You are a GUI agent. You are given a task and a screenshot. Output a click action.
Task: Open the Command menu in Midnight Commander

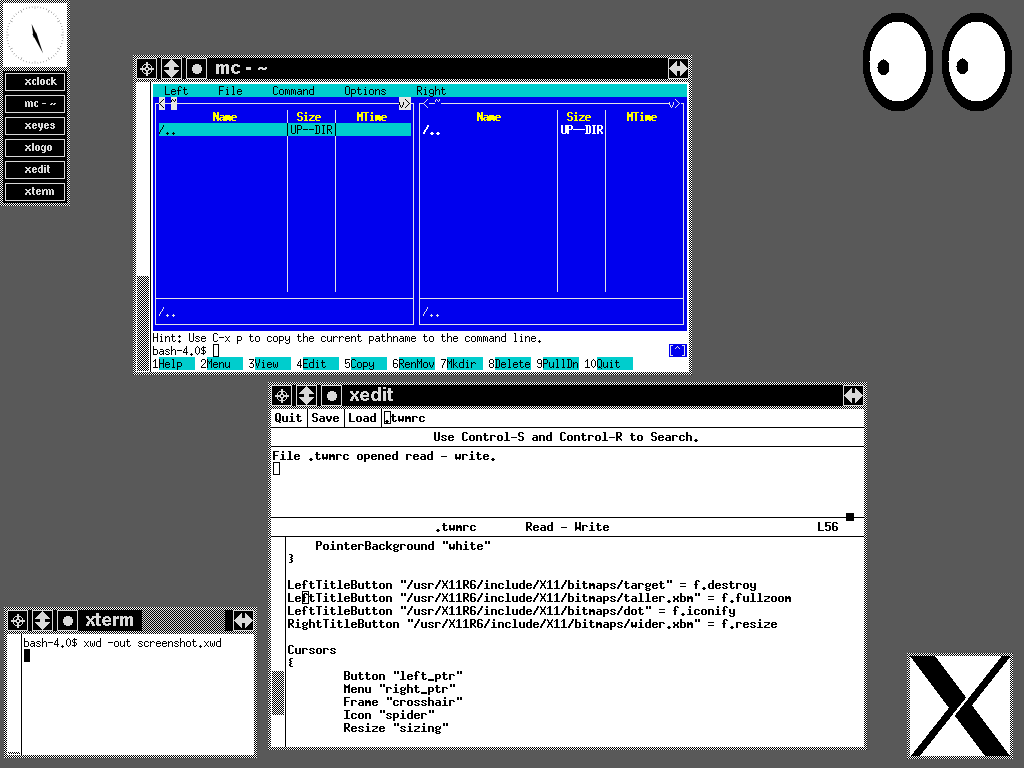click(x=293, y=91)
